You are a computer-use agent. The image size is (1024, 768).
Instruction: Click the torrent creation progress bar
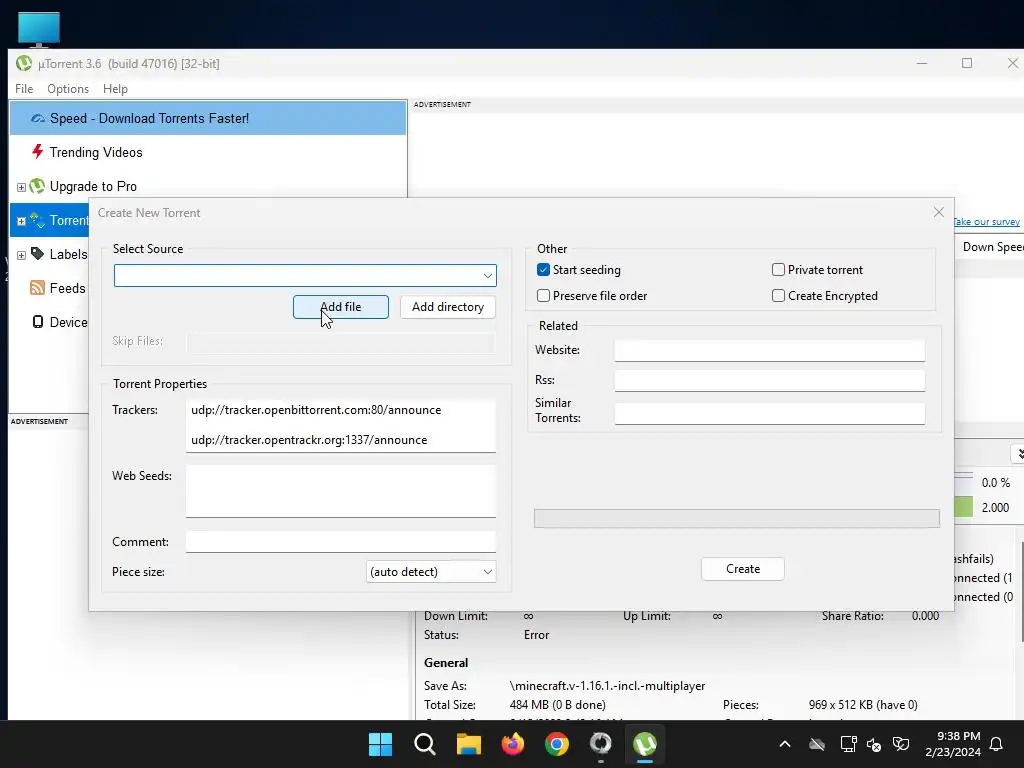coord(737,519)
